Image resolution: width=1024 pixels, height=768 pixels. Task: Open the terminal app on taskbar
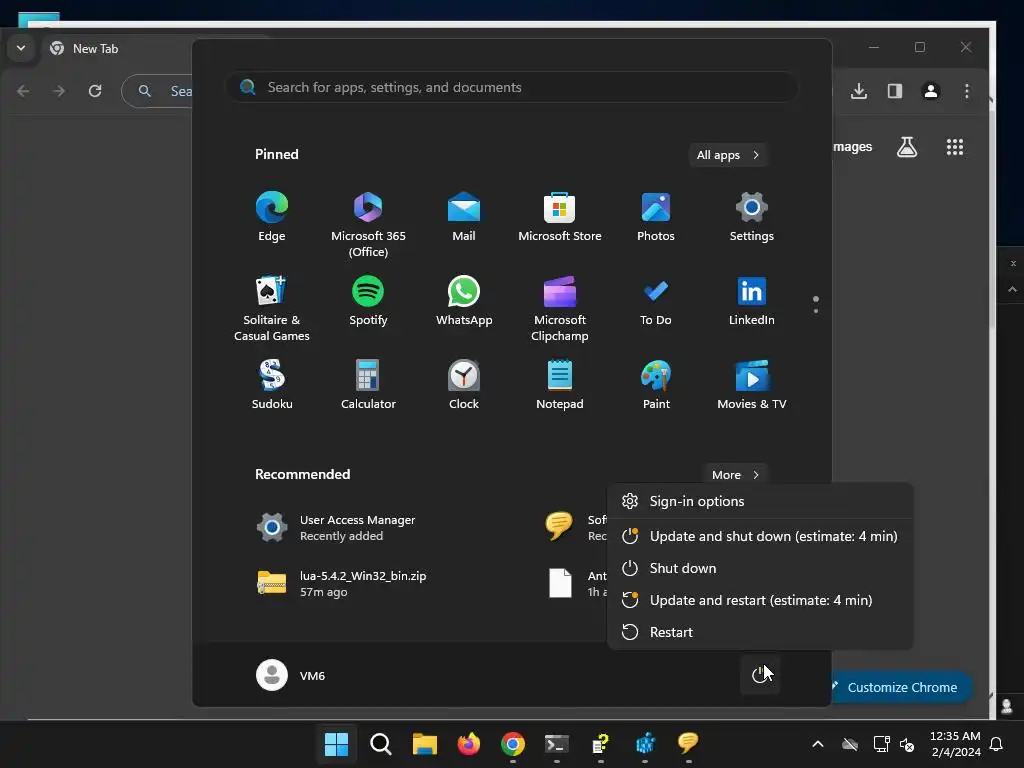[x=556, y=744]
